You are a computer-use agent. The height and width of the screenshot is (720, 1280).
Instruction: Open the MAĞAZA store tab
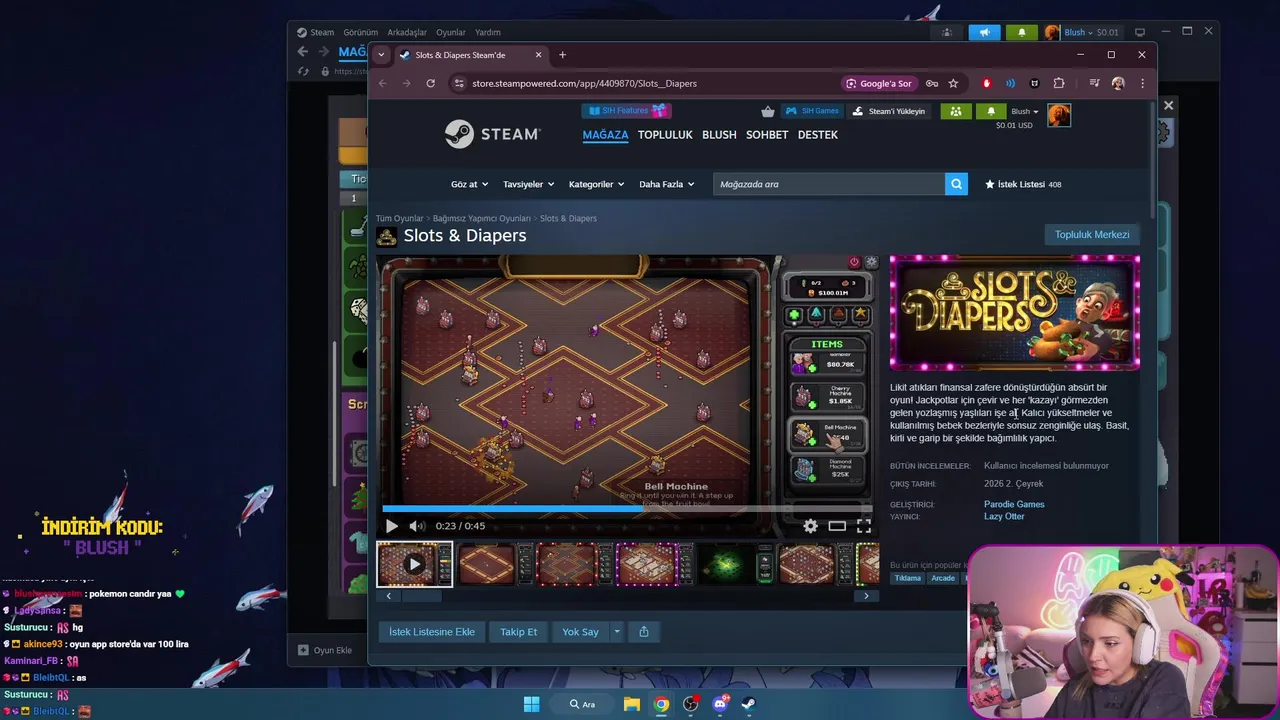point(605,135)
